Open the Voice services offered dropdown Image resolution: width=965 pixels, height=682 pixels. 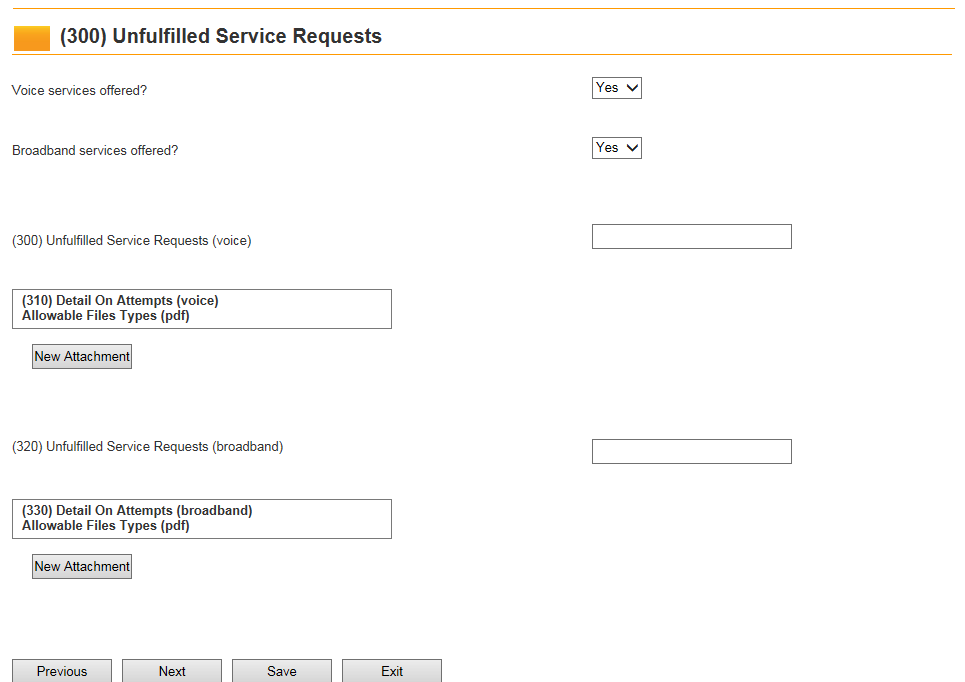coord(616,88)
